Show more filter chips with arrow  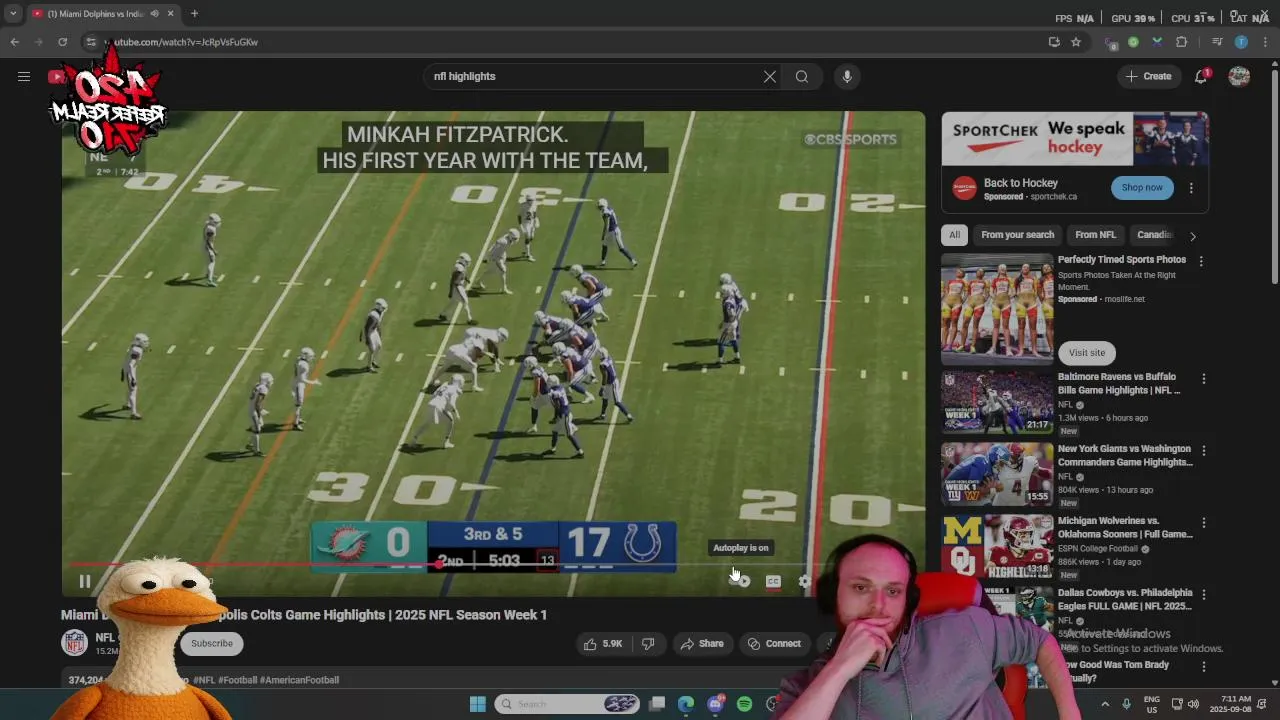(x=1192, y=236)
